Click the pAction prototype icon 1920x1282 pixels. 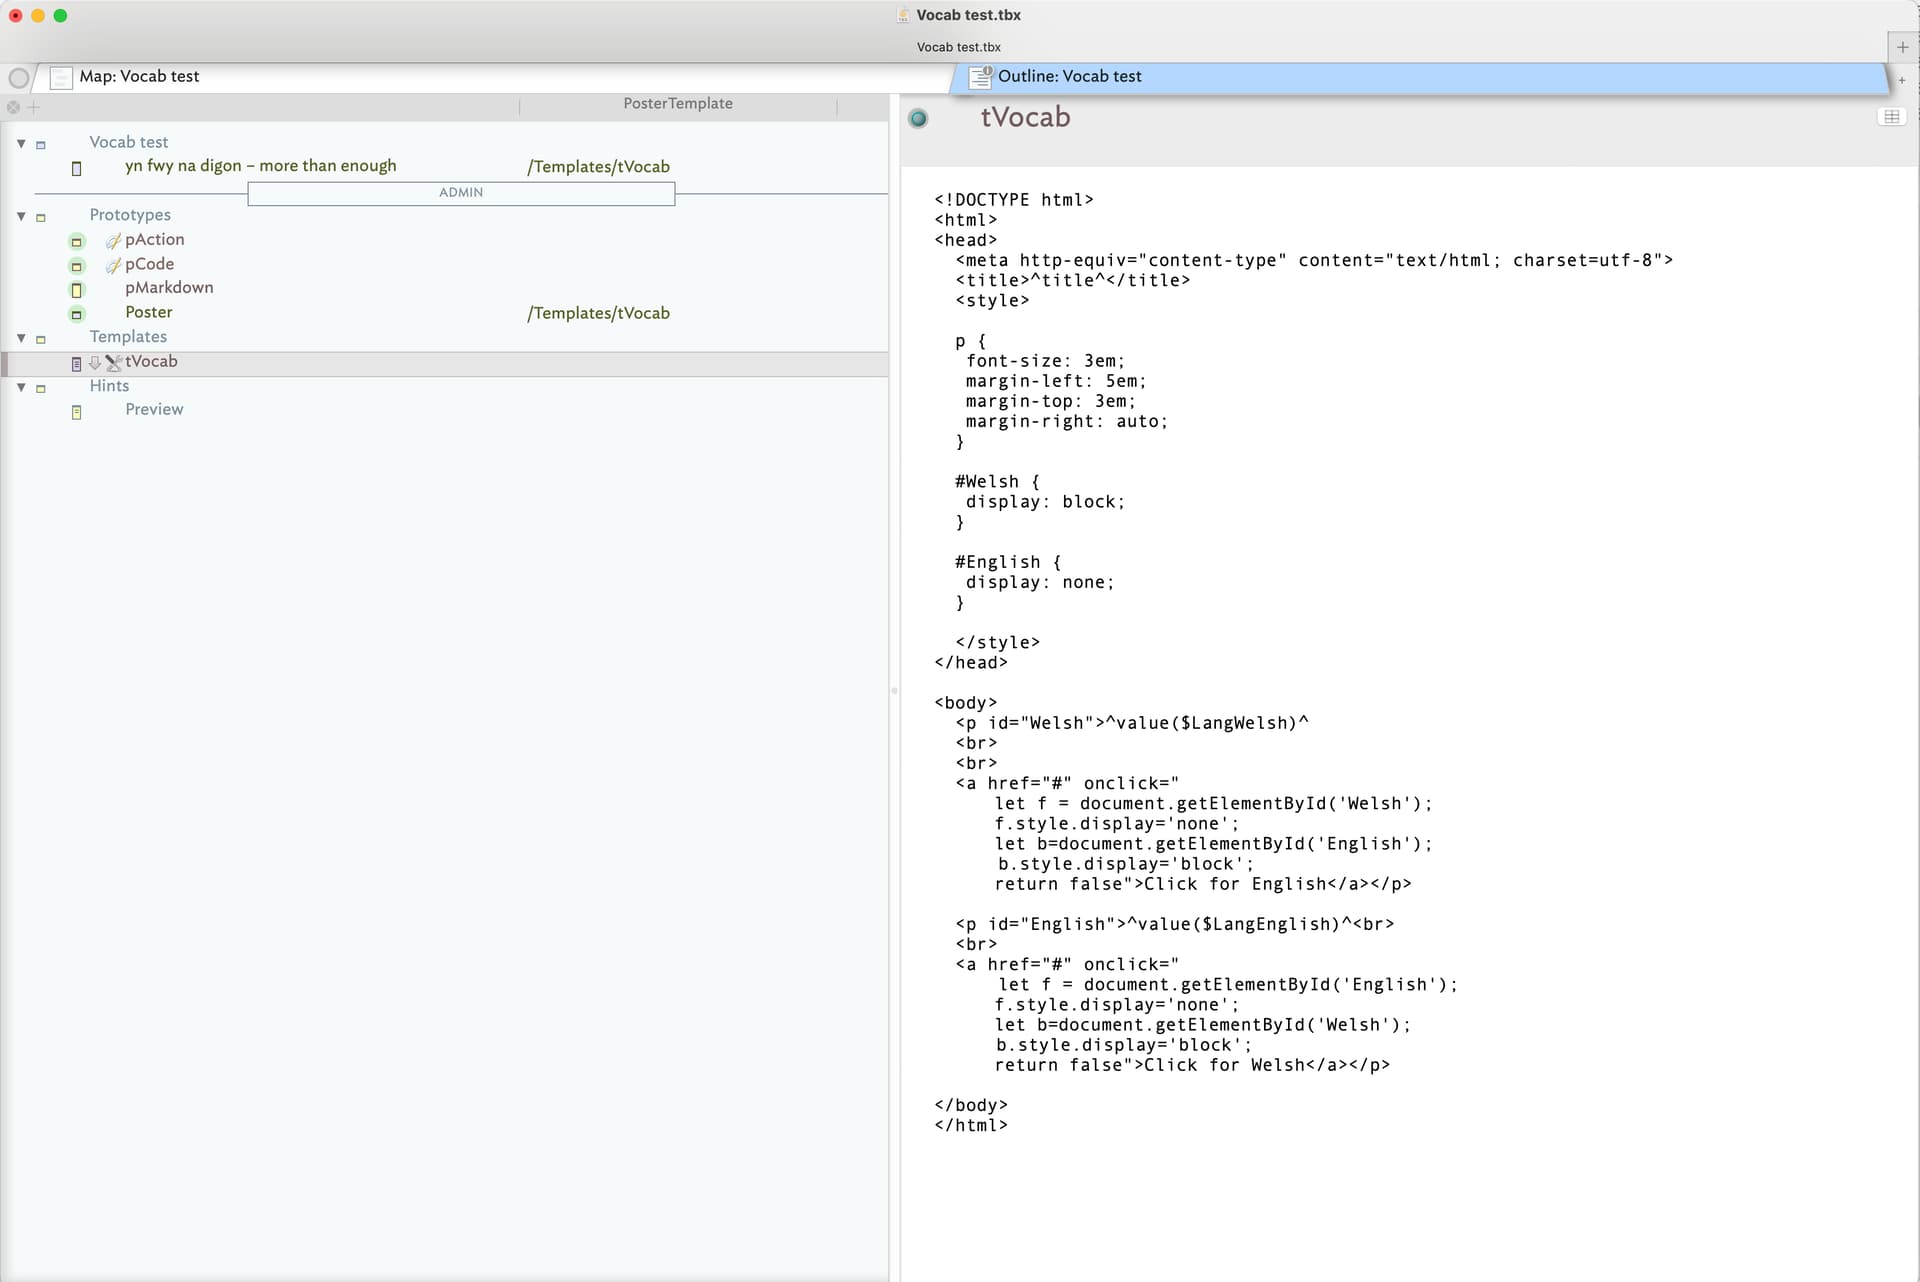click(77, 241)
